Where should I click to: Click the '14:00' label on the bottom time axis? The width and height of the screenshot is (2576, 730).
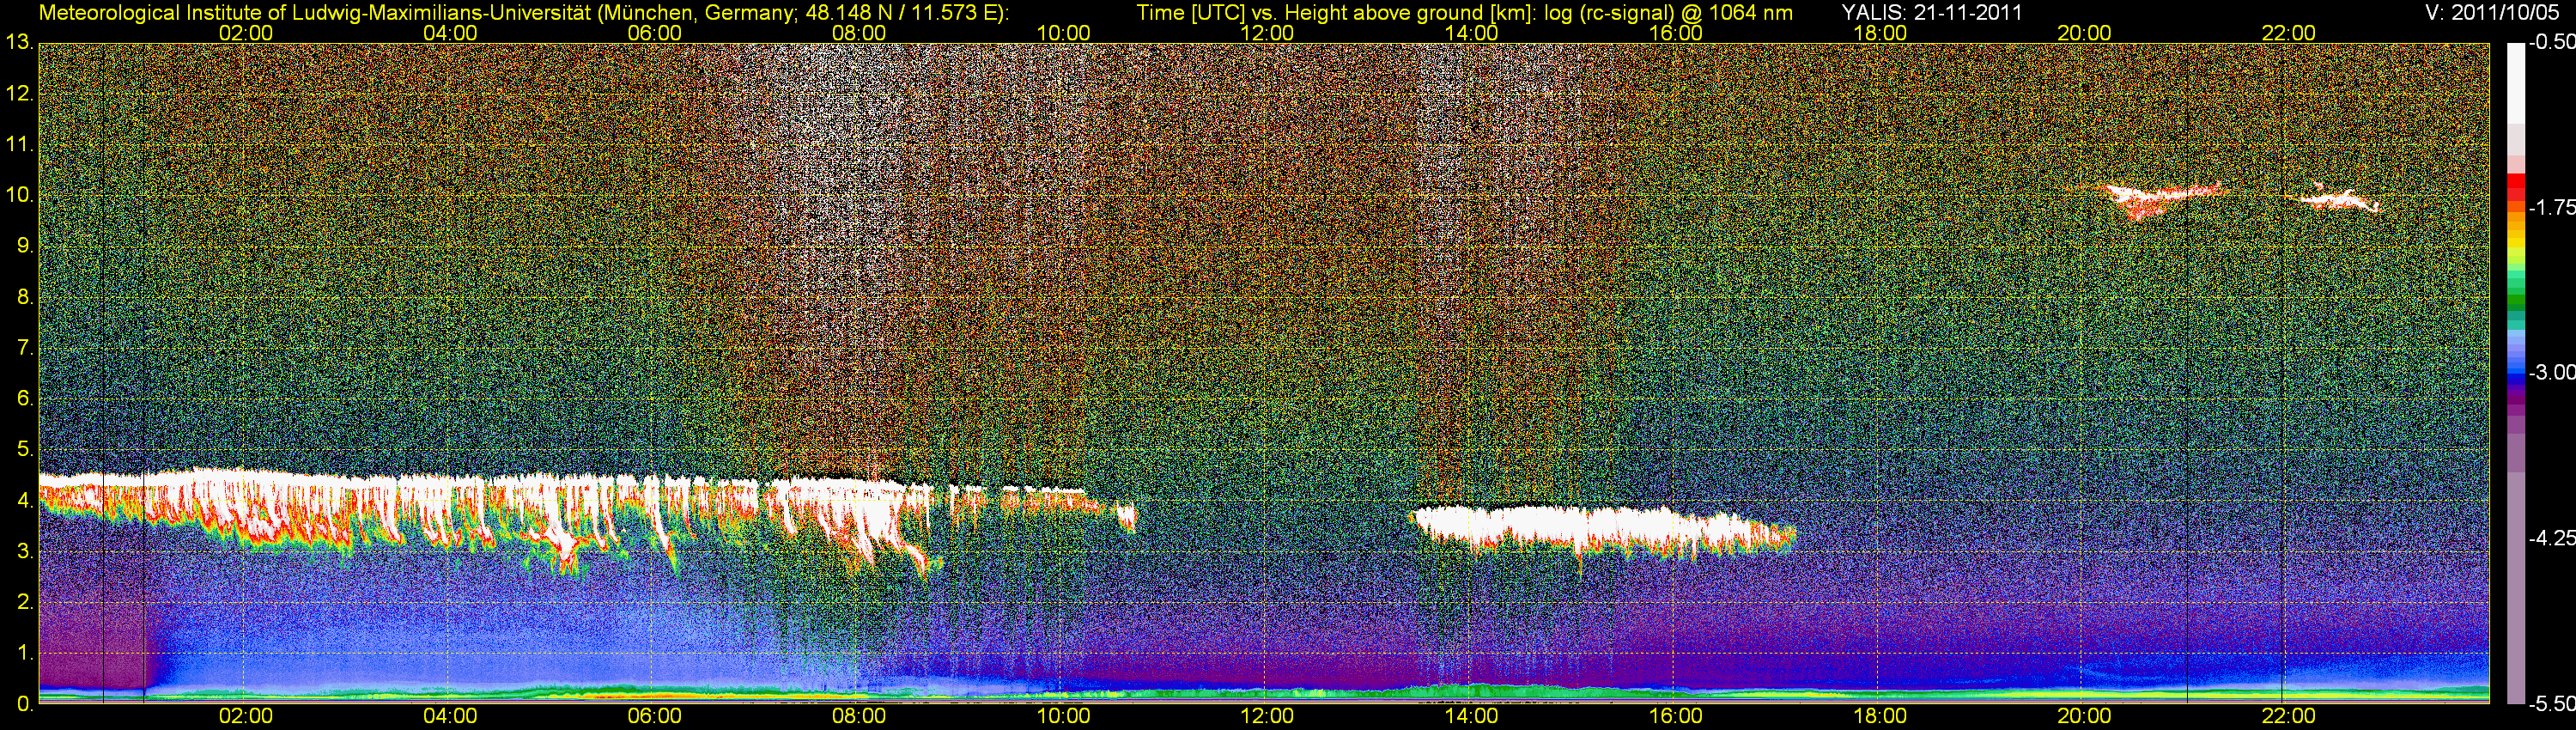1472,717
